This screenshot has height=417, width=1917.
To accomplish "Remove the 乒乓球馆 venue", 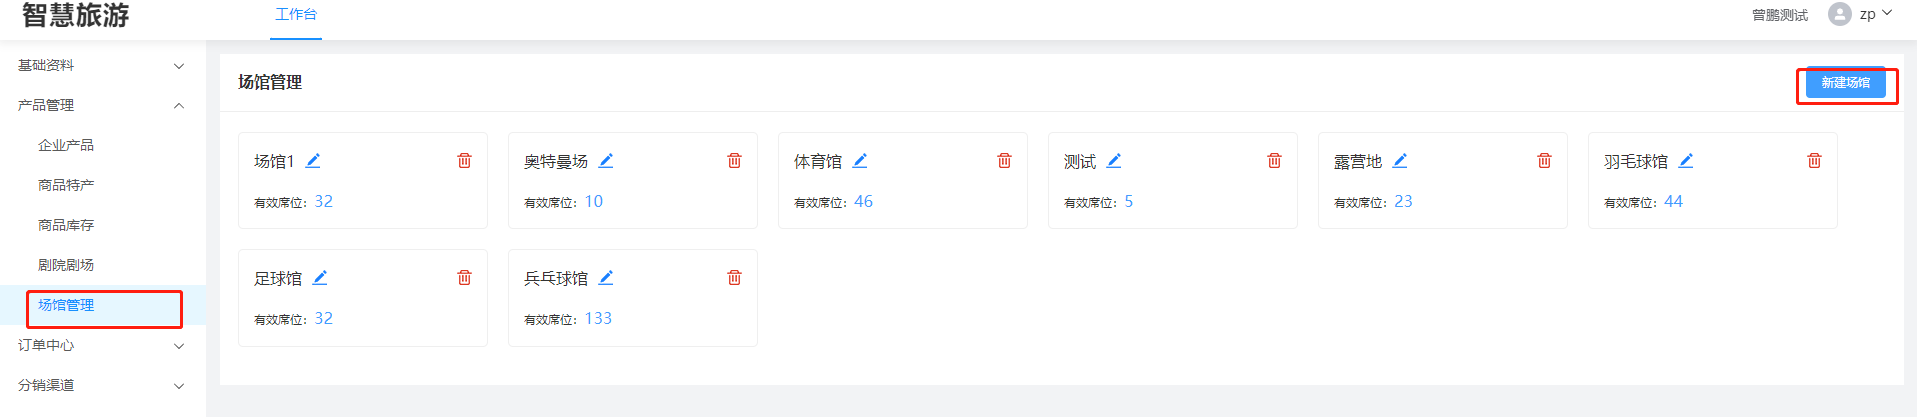I will pyautogui.click(x=734, y=278).
